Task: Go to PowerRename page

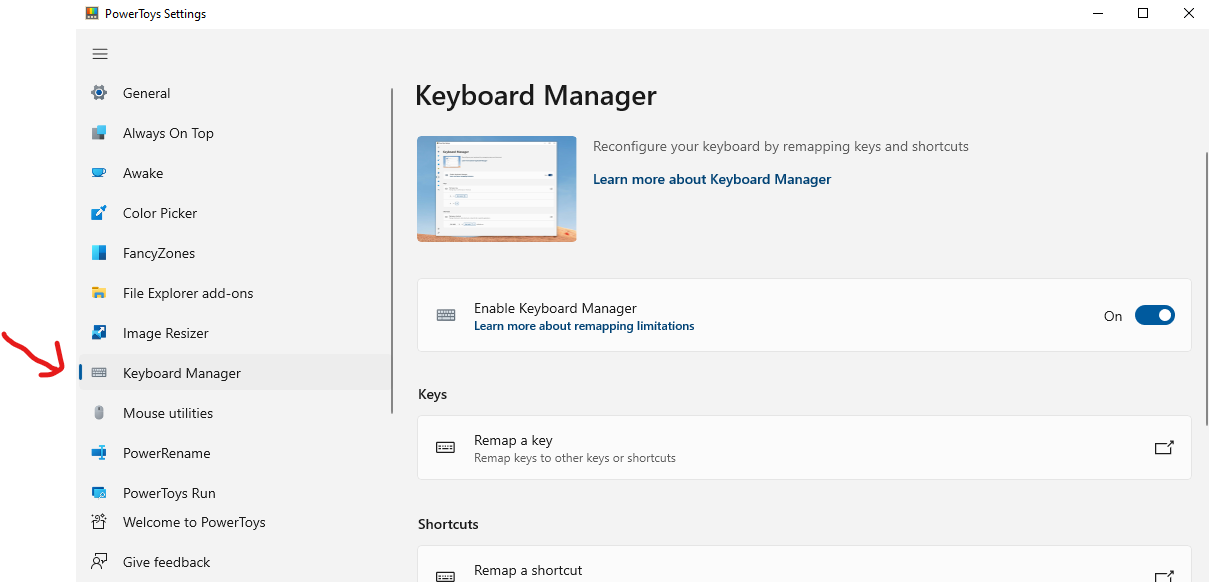Action: tap(234, 453)
